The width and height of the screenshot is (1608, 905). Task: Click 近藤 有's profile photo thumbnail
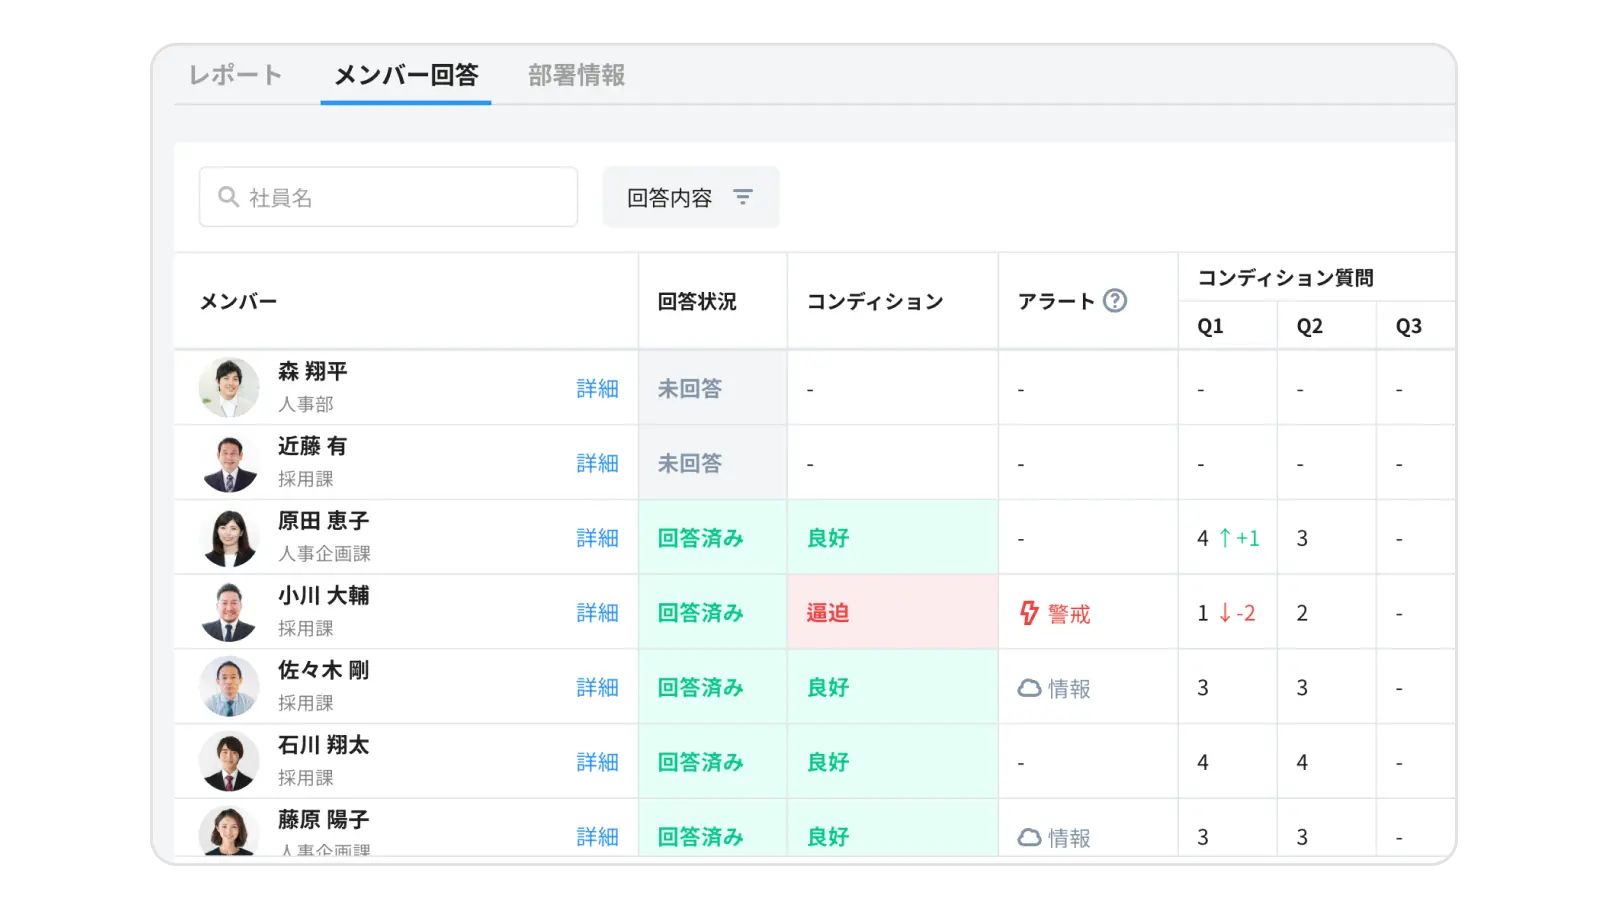point(228,462)
